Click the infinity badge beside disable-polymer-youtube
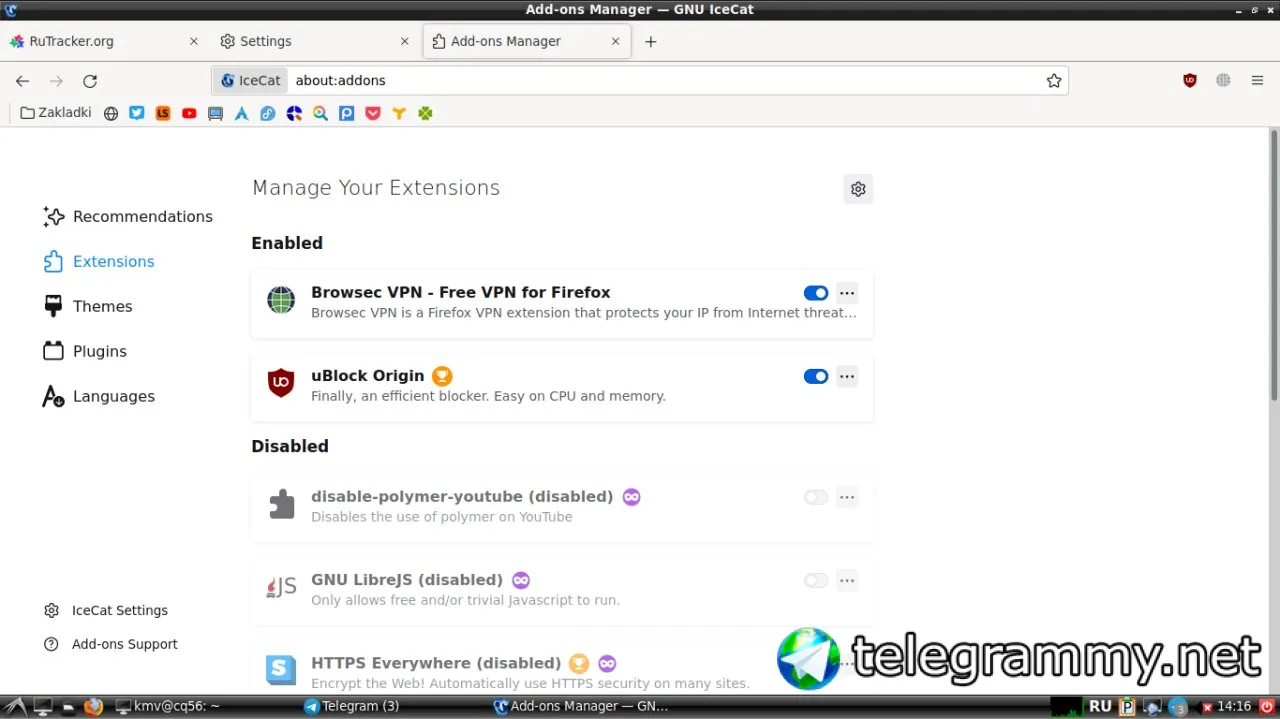Image resolution: width=1280 pixels, height=719 pixels. coord(631,497)
